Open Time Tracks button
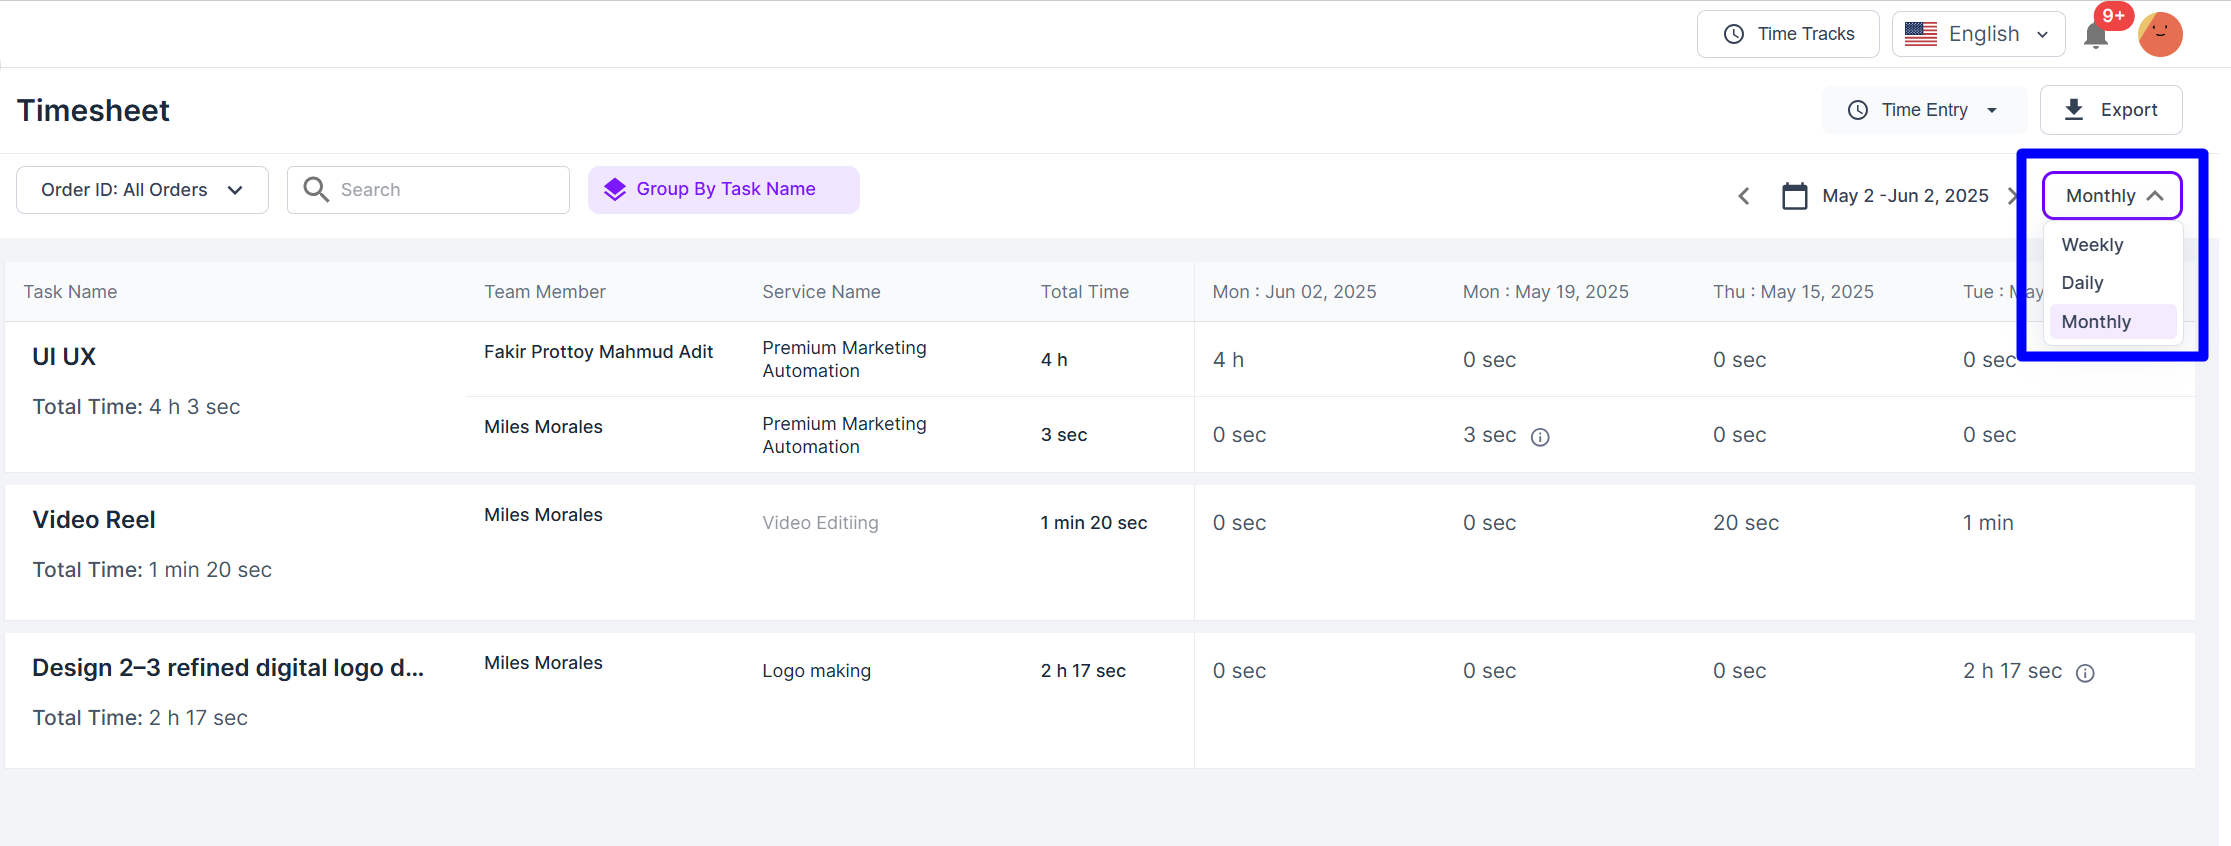The width and height of the screenshot is (2231, 846). click(1787, 34)
